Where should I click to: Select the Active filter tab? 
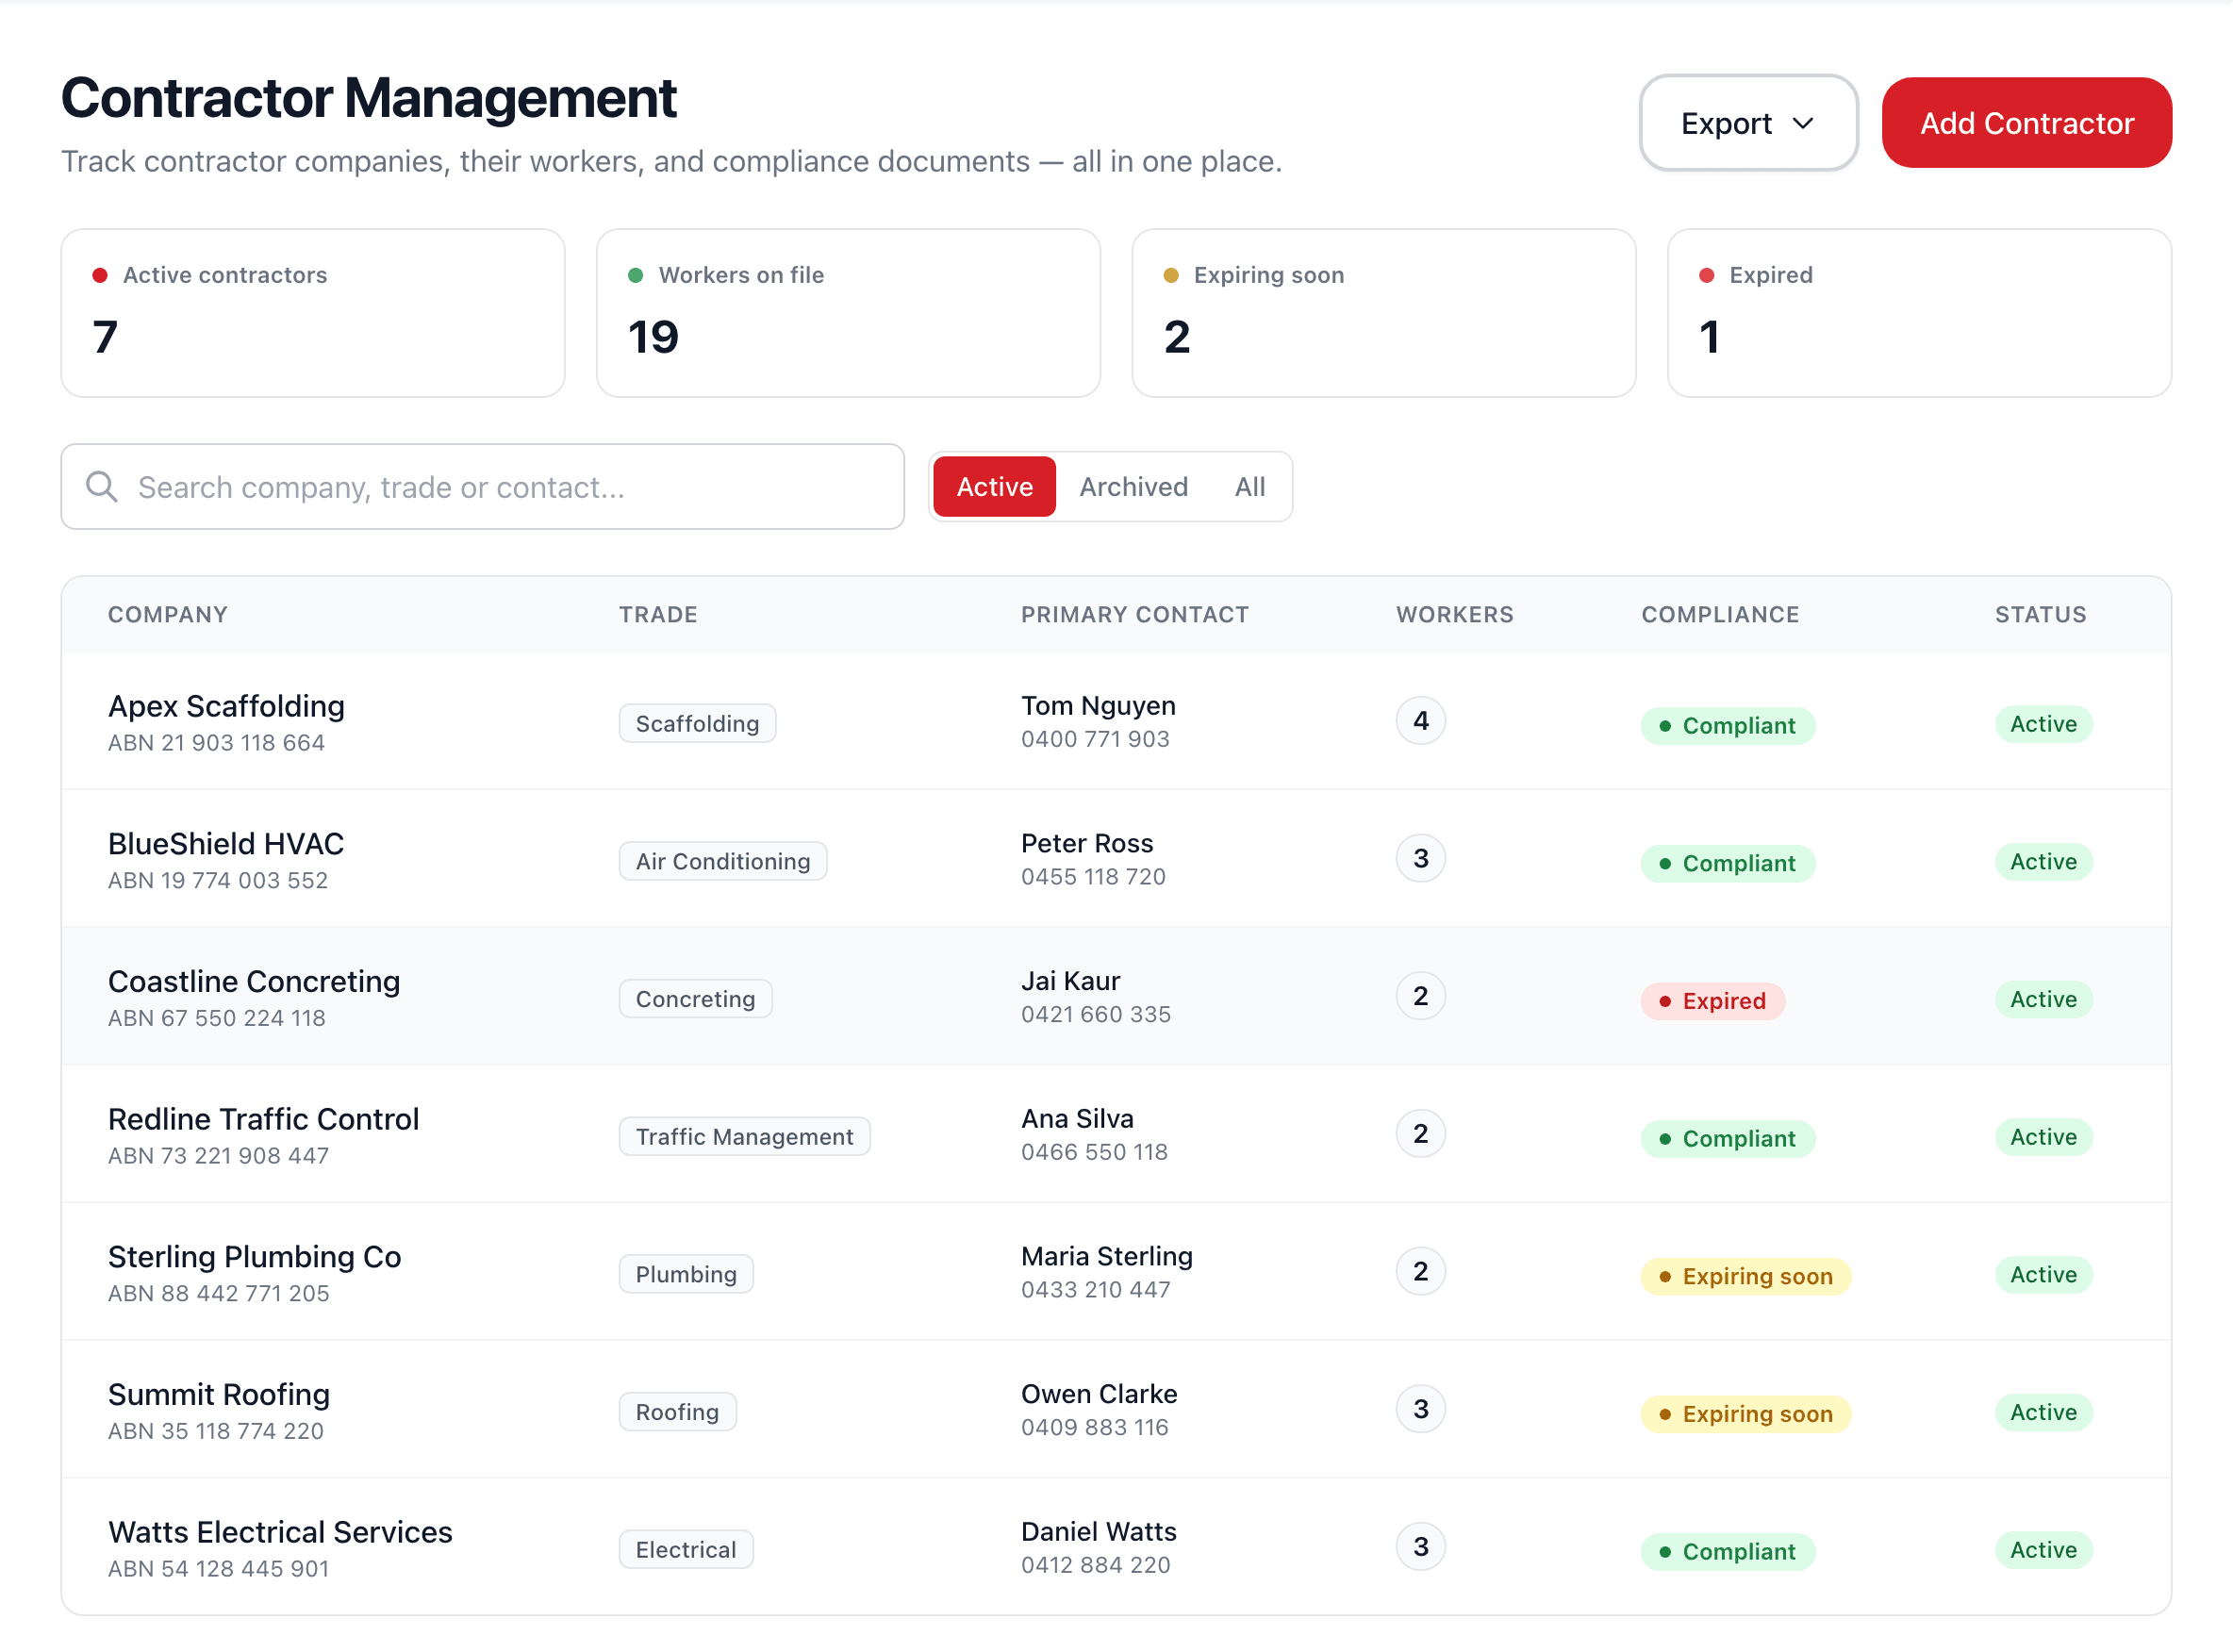[x=994, y=487]
